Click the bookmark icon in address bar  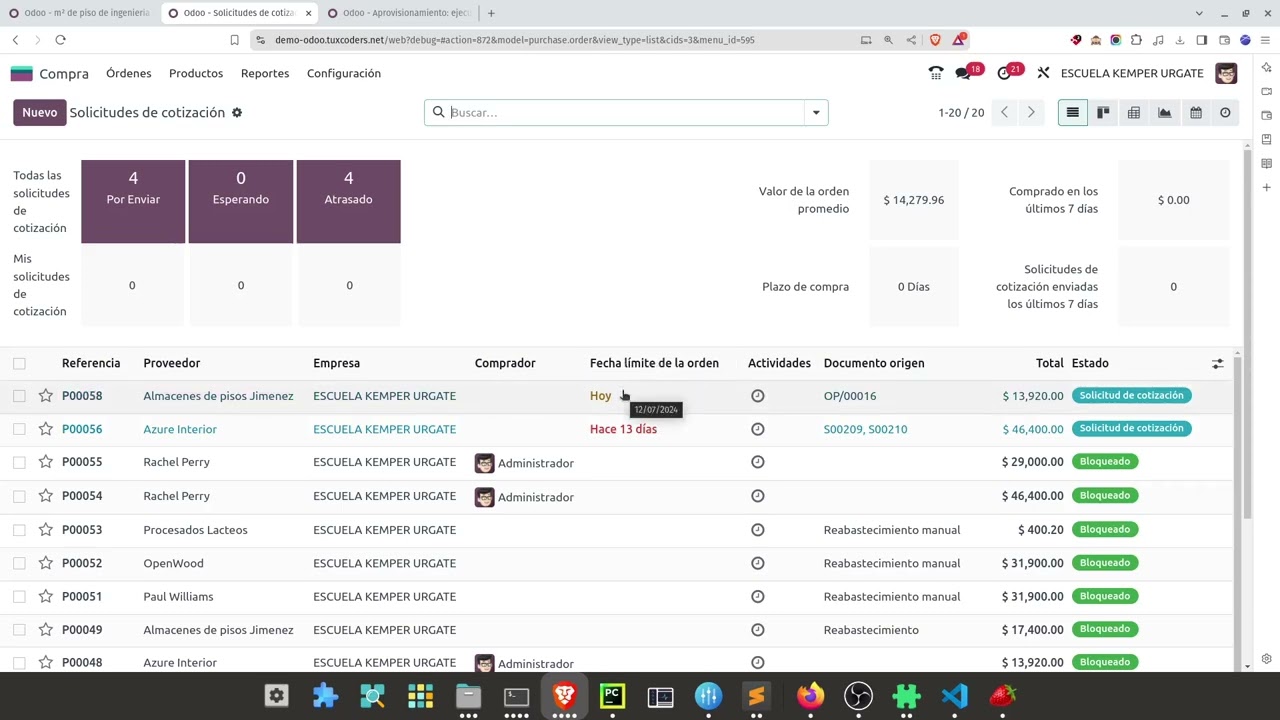pos(234,40)
